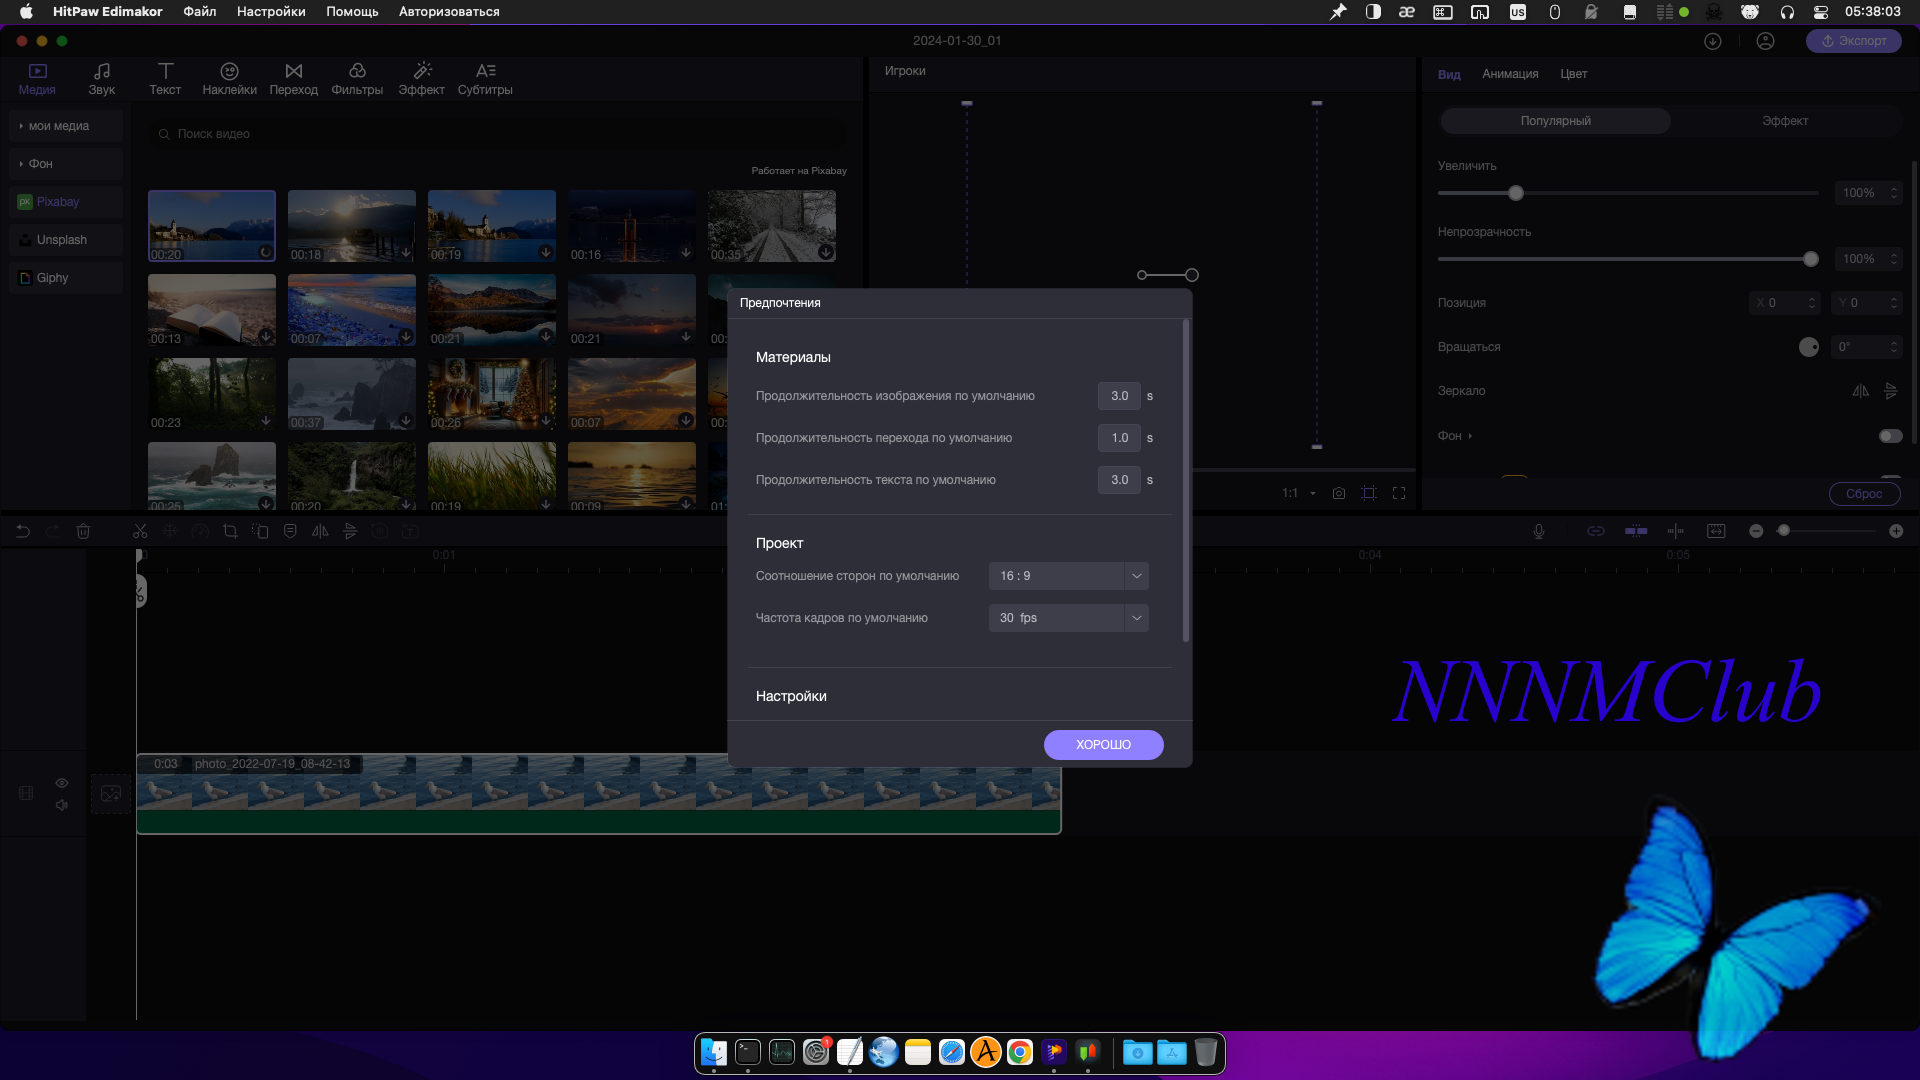Mute the timeline track speaker icon
This screenshot has width=1920, height=1080.
[x=62, y=805]
